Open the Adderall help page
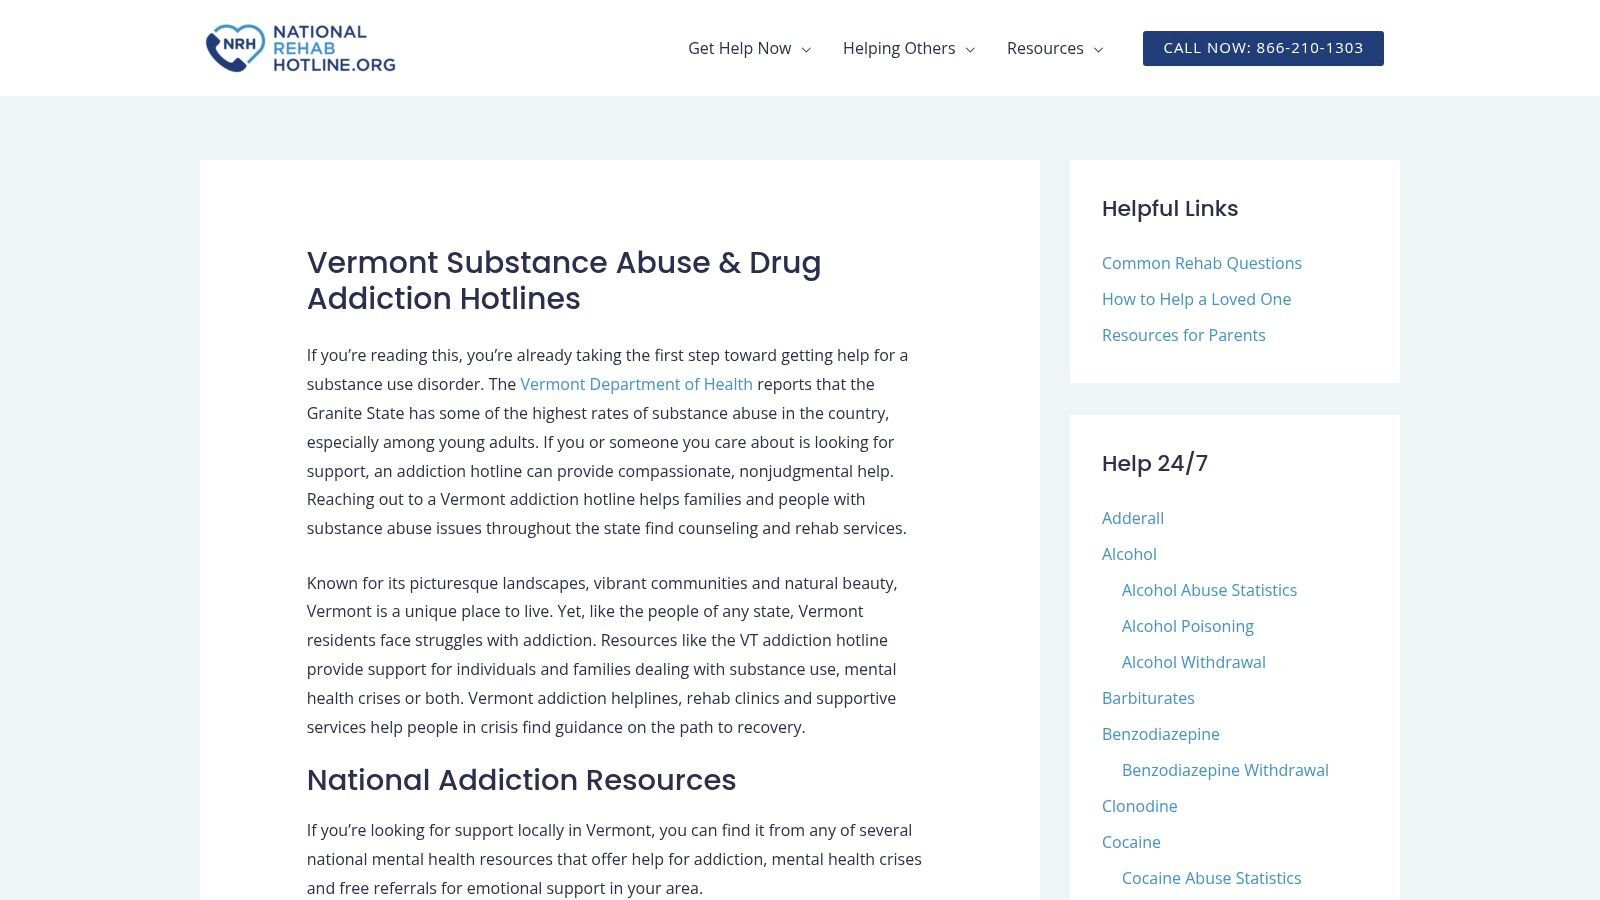 tap(1133, 518)
